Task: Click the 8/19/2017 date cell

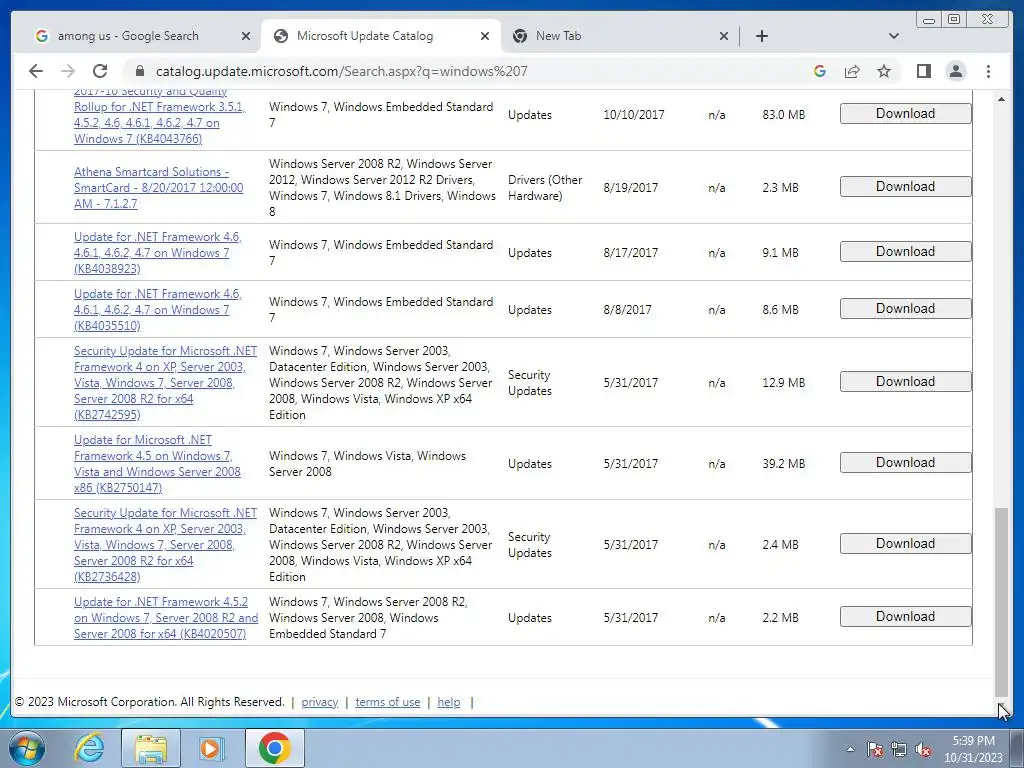Action: click(630, 187)
